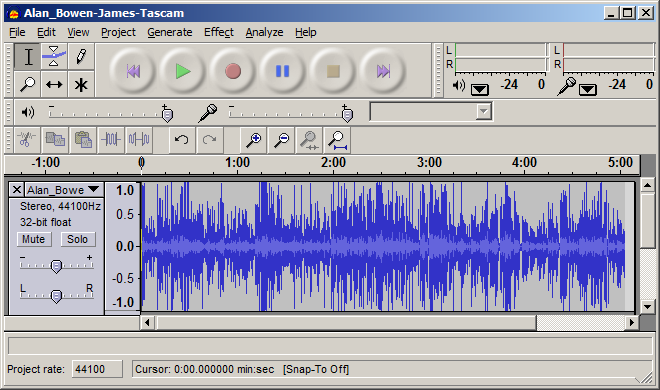Click the Cut scissors icon

click(27, 140)
